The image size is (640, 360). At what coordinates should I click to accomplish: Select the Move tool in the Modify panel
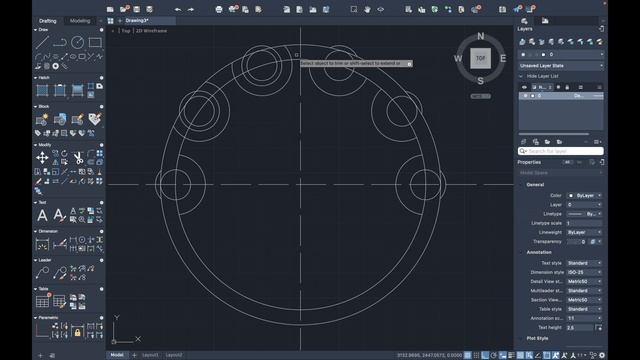pyautogui.click(x=42, y=158)
